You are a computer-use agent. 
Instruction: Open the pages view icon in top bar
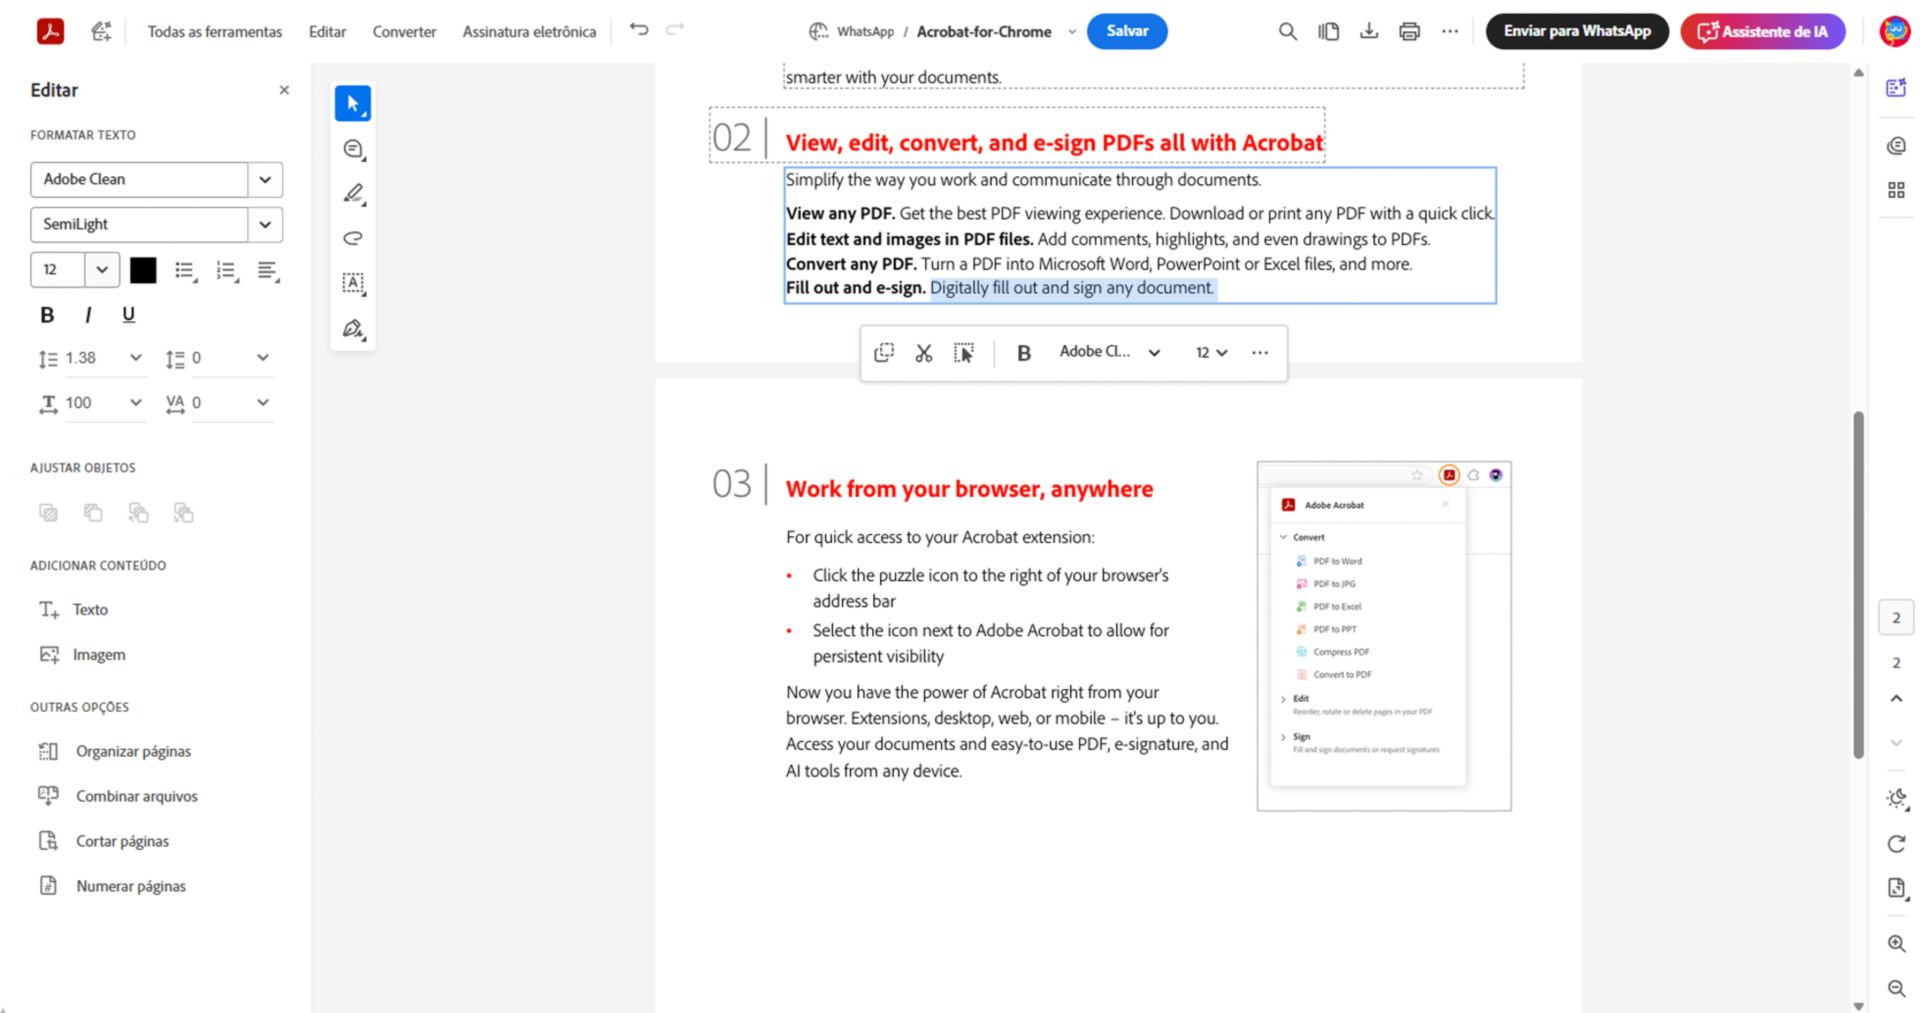click(x=1328, y=32)
